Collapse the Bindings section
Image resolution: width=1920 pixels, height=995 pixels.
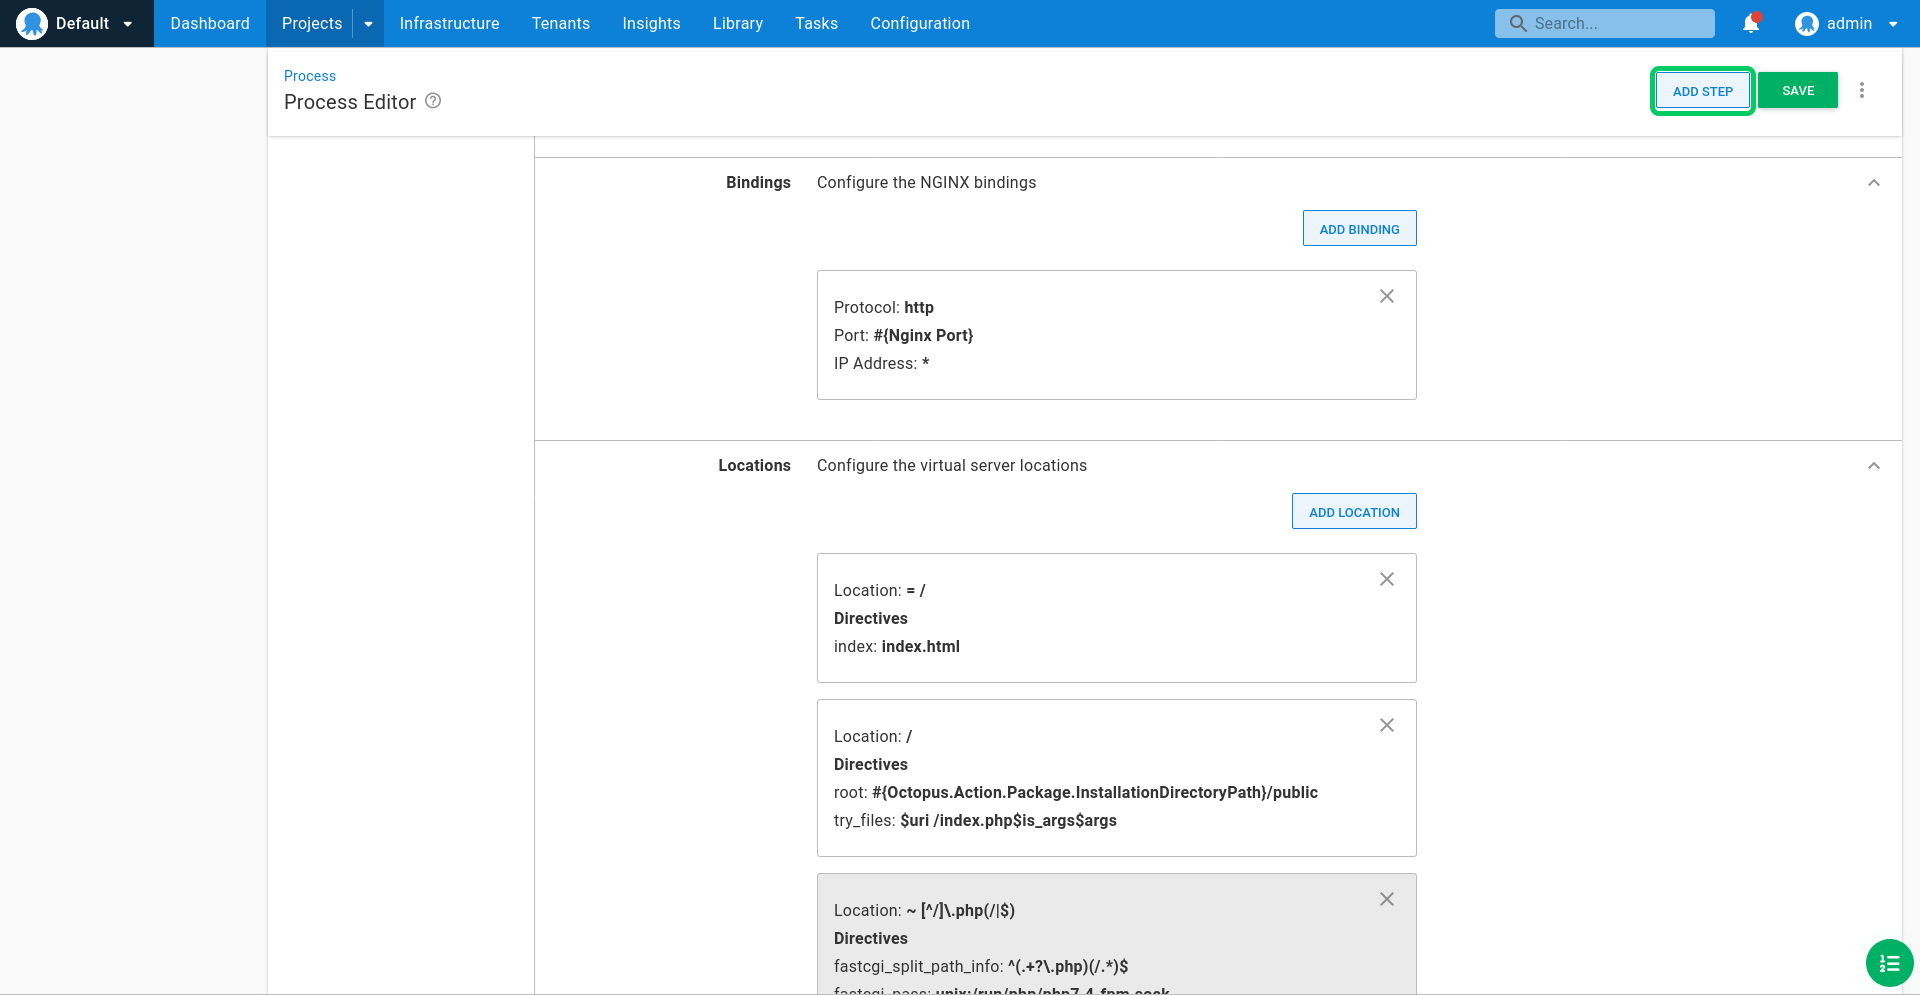(1874, 183)
